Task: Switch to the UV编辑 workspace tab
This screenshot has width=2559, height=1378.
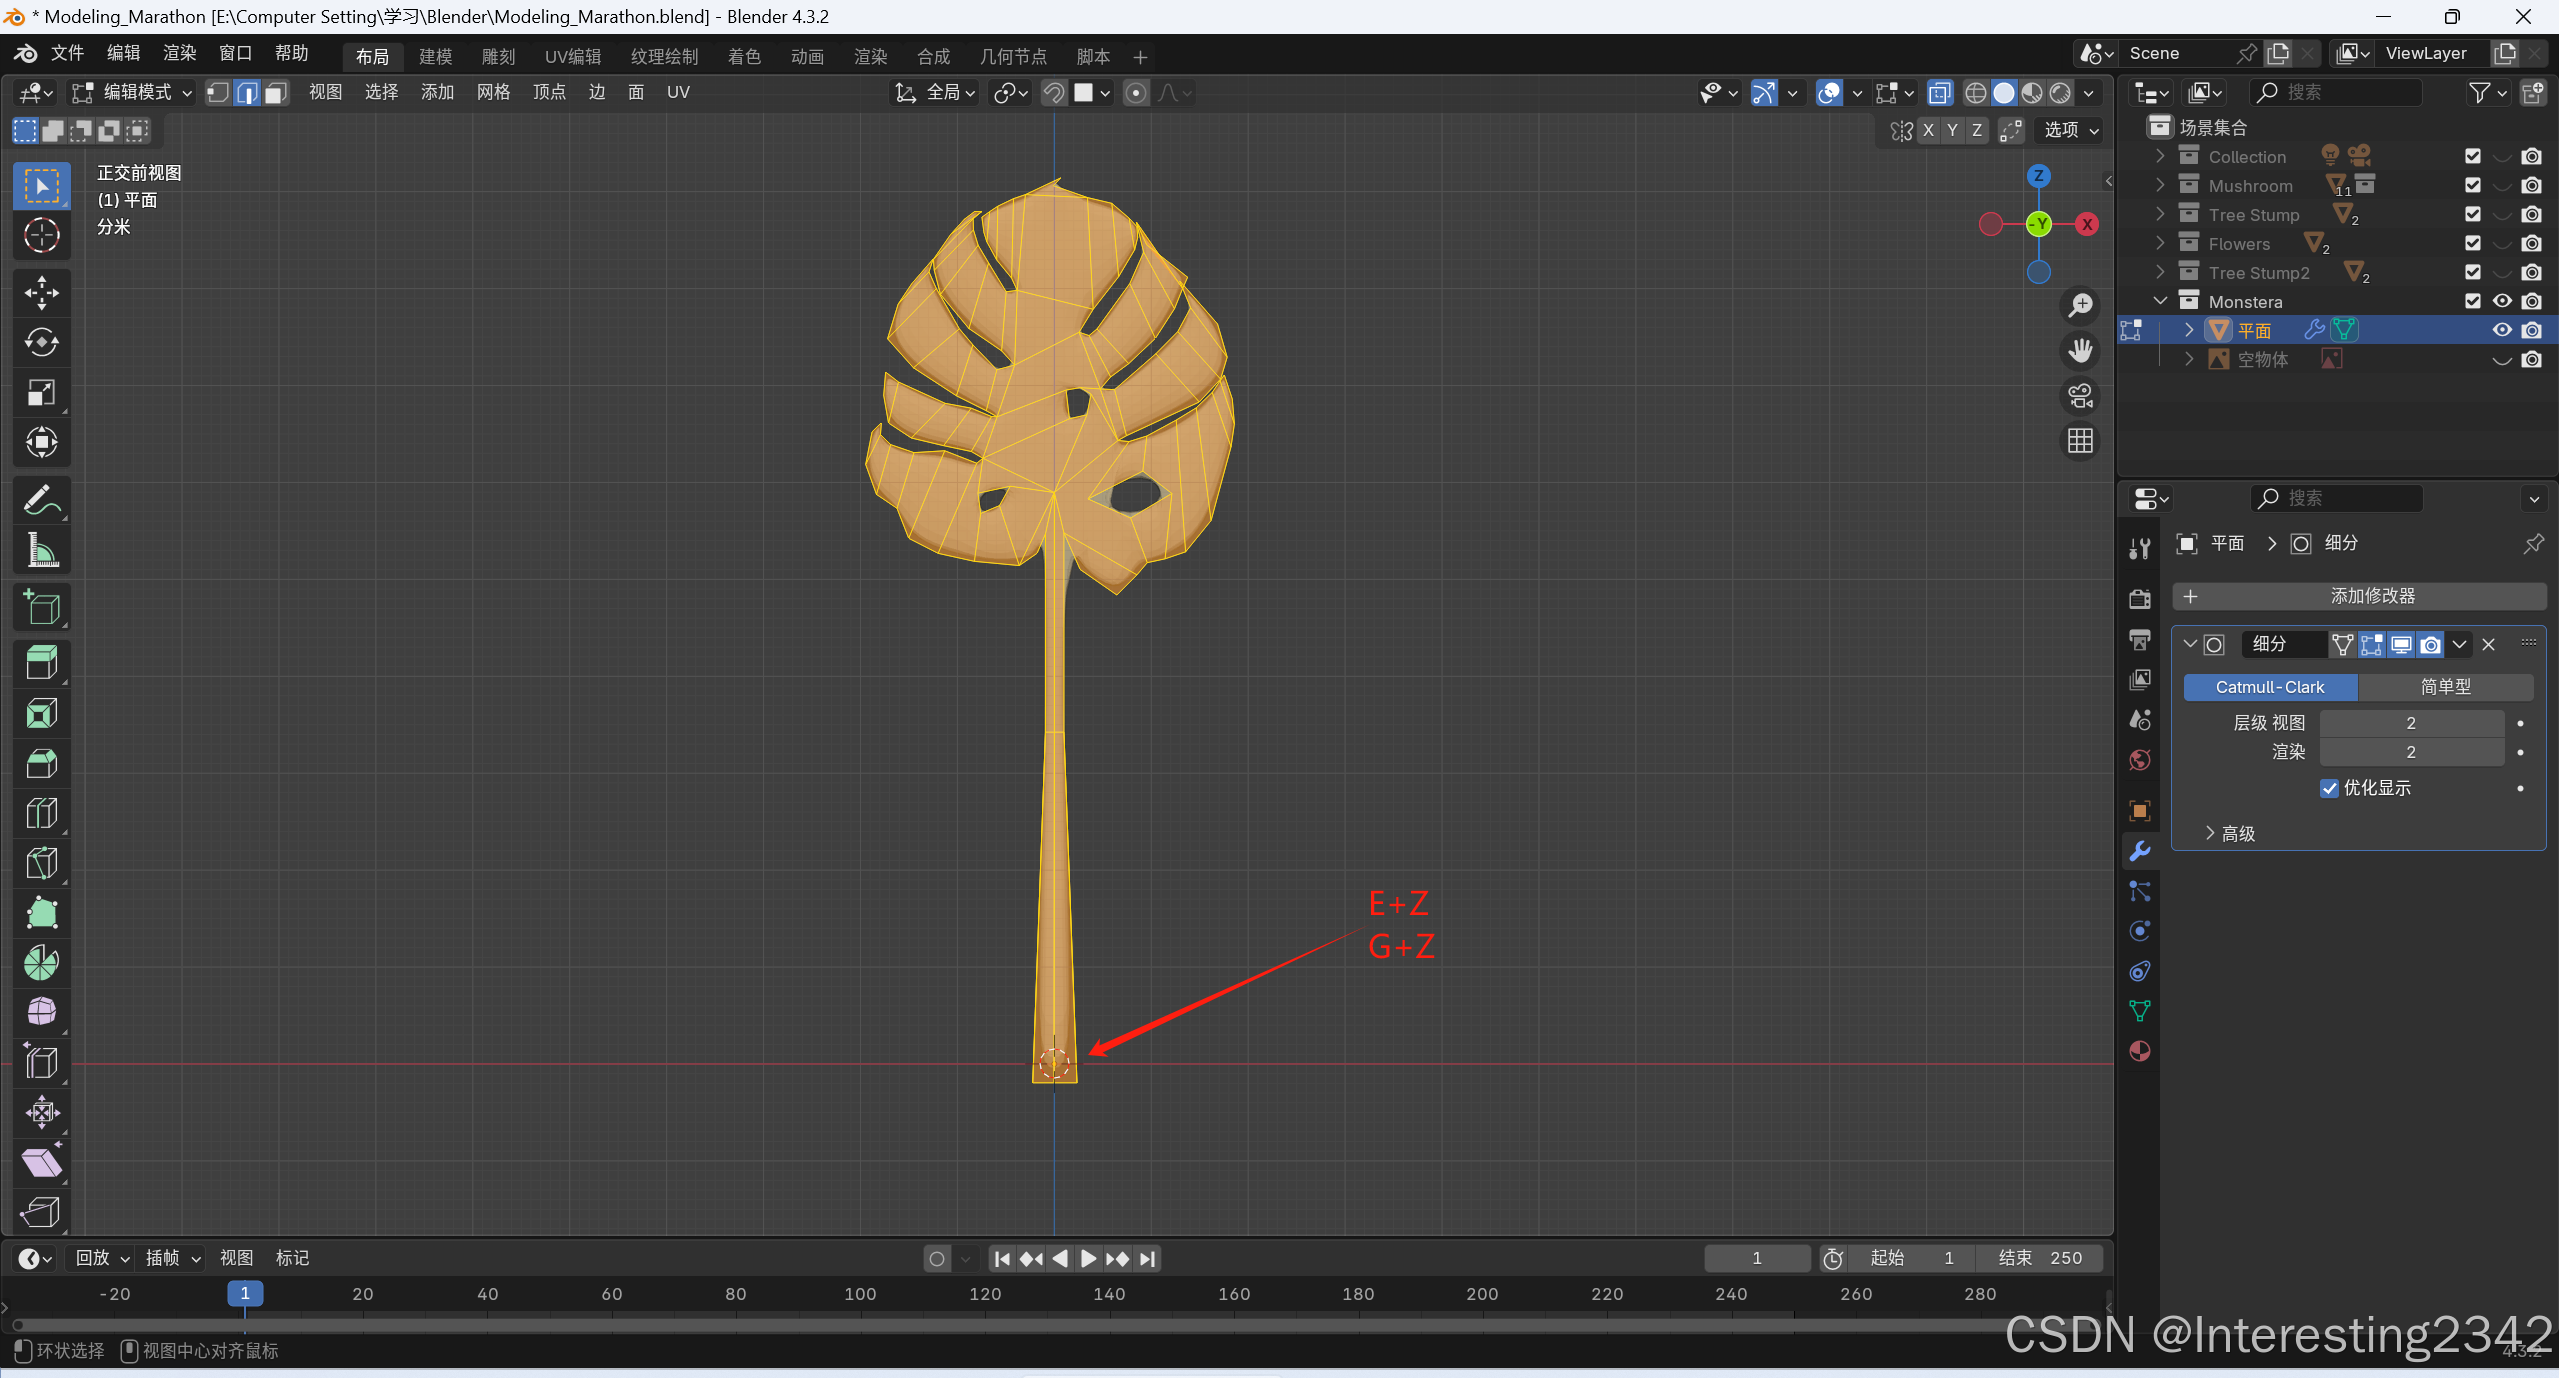Action: (x=573, y=57)
